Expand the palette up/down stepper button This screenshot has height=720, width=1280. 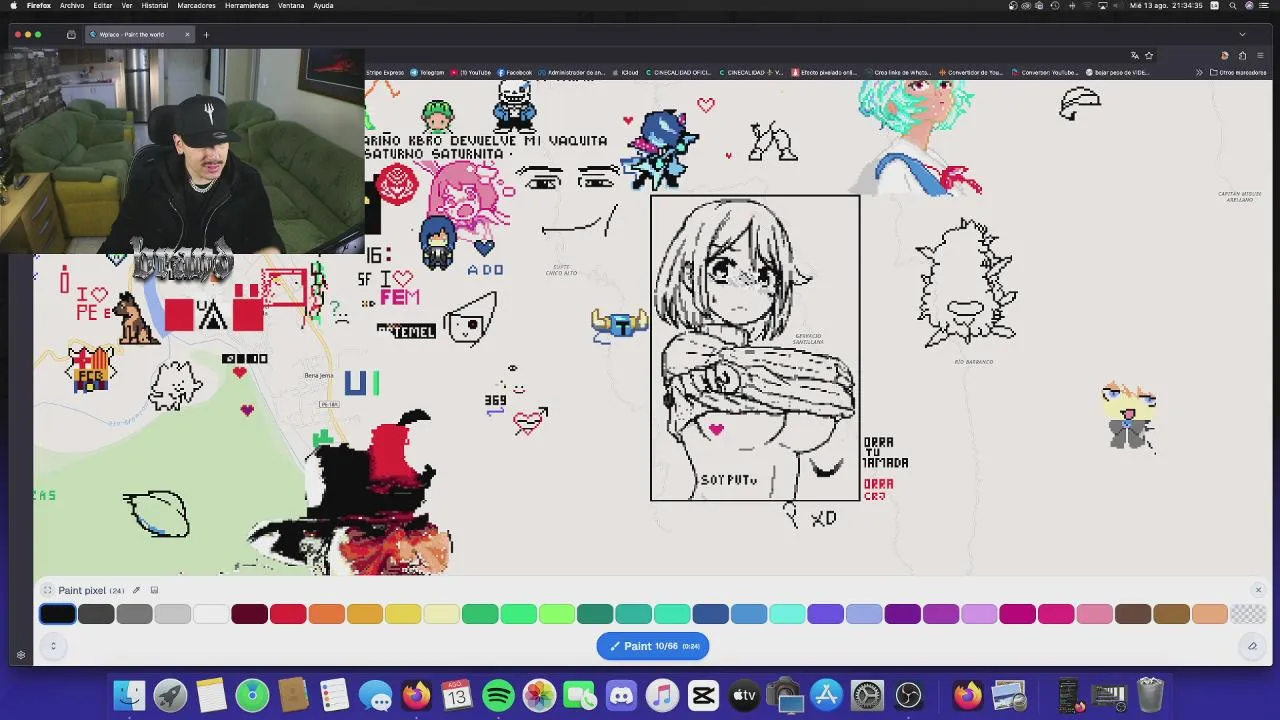pyautogui.click(x=53, y=646)
